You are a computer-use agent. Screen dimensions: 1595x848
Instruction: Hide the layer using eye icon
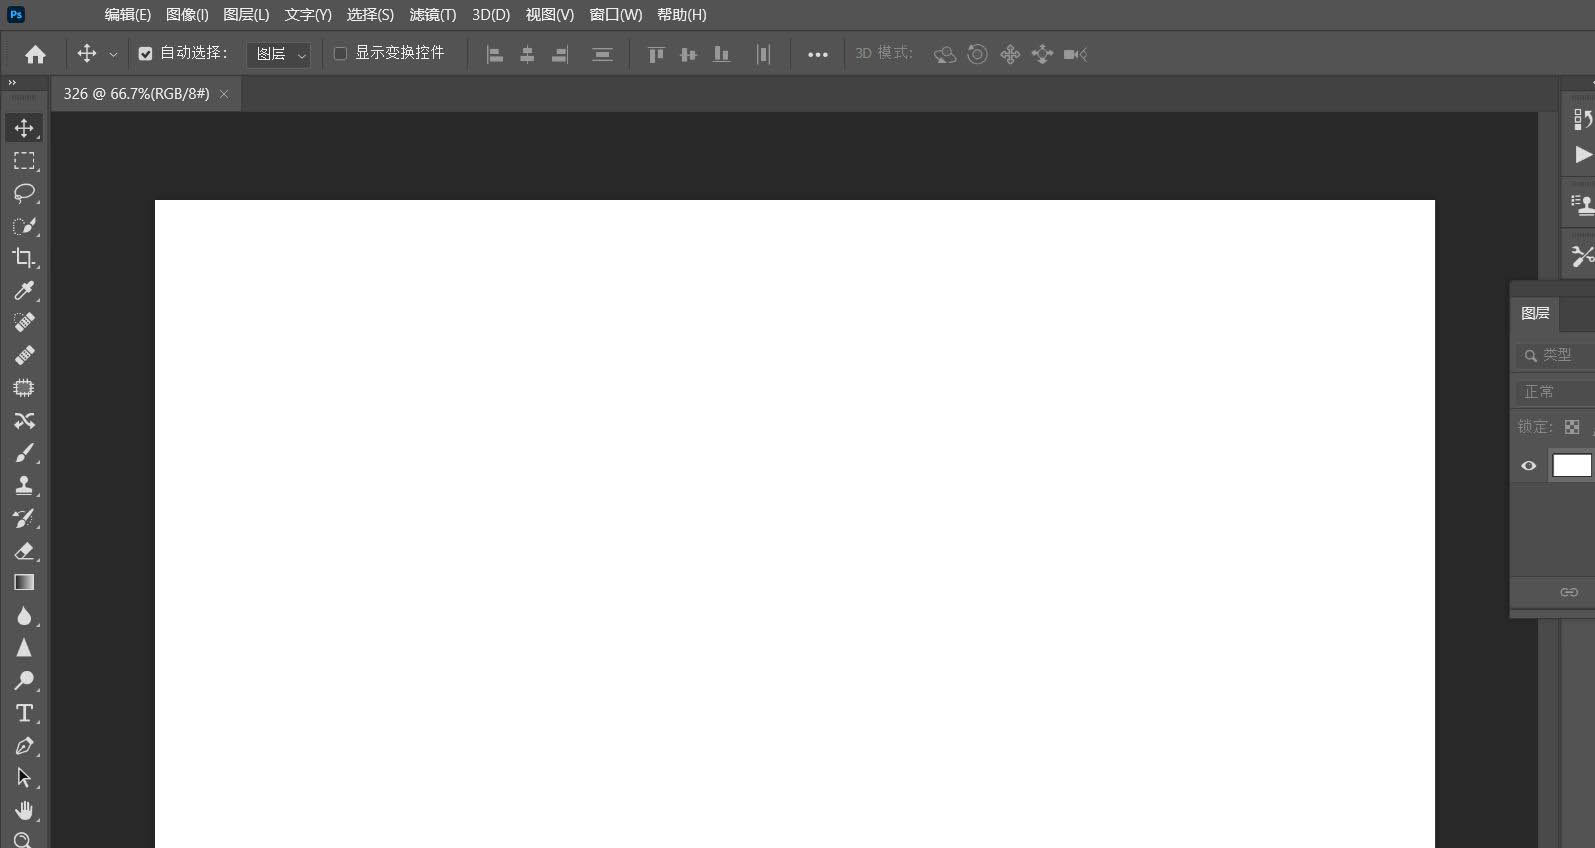[1528, 466]
